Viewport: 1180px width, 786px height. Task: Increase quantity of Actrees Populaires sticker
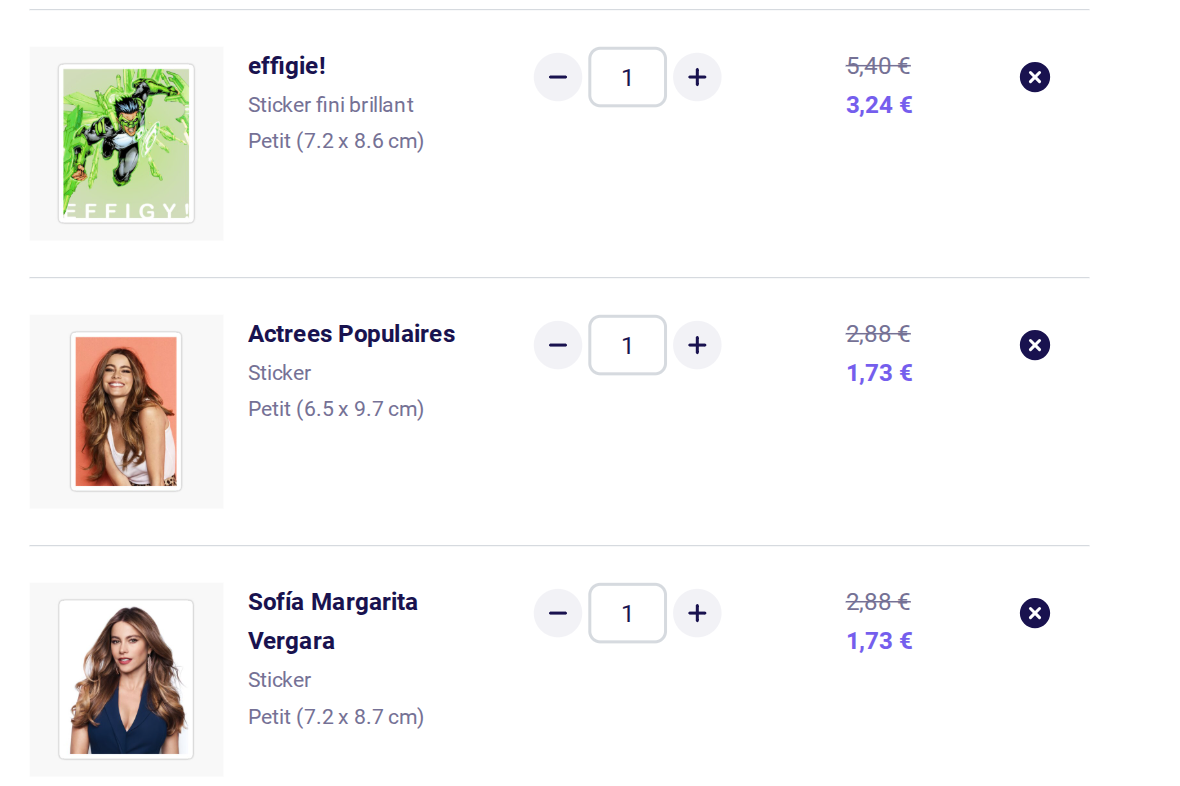(x=697, y=345)
